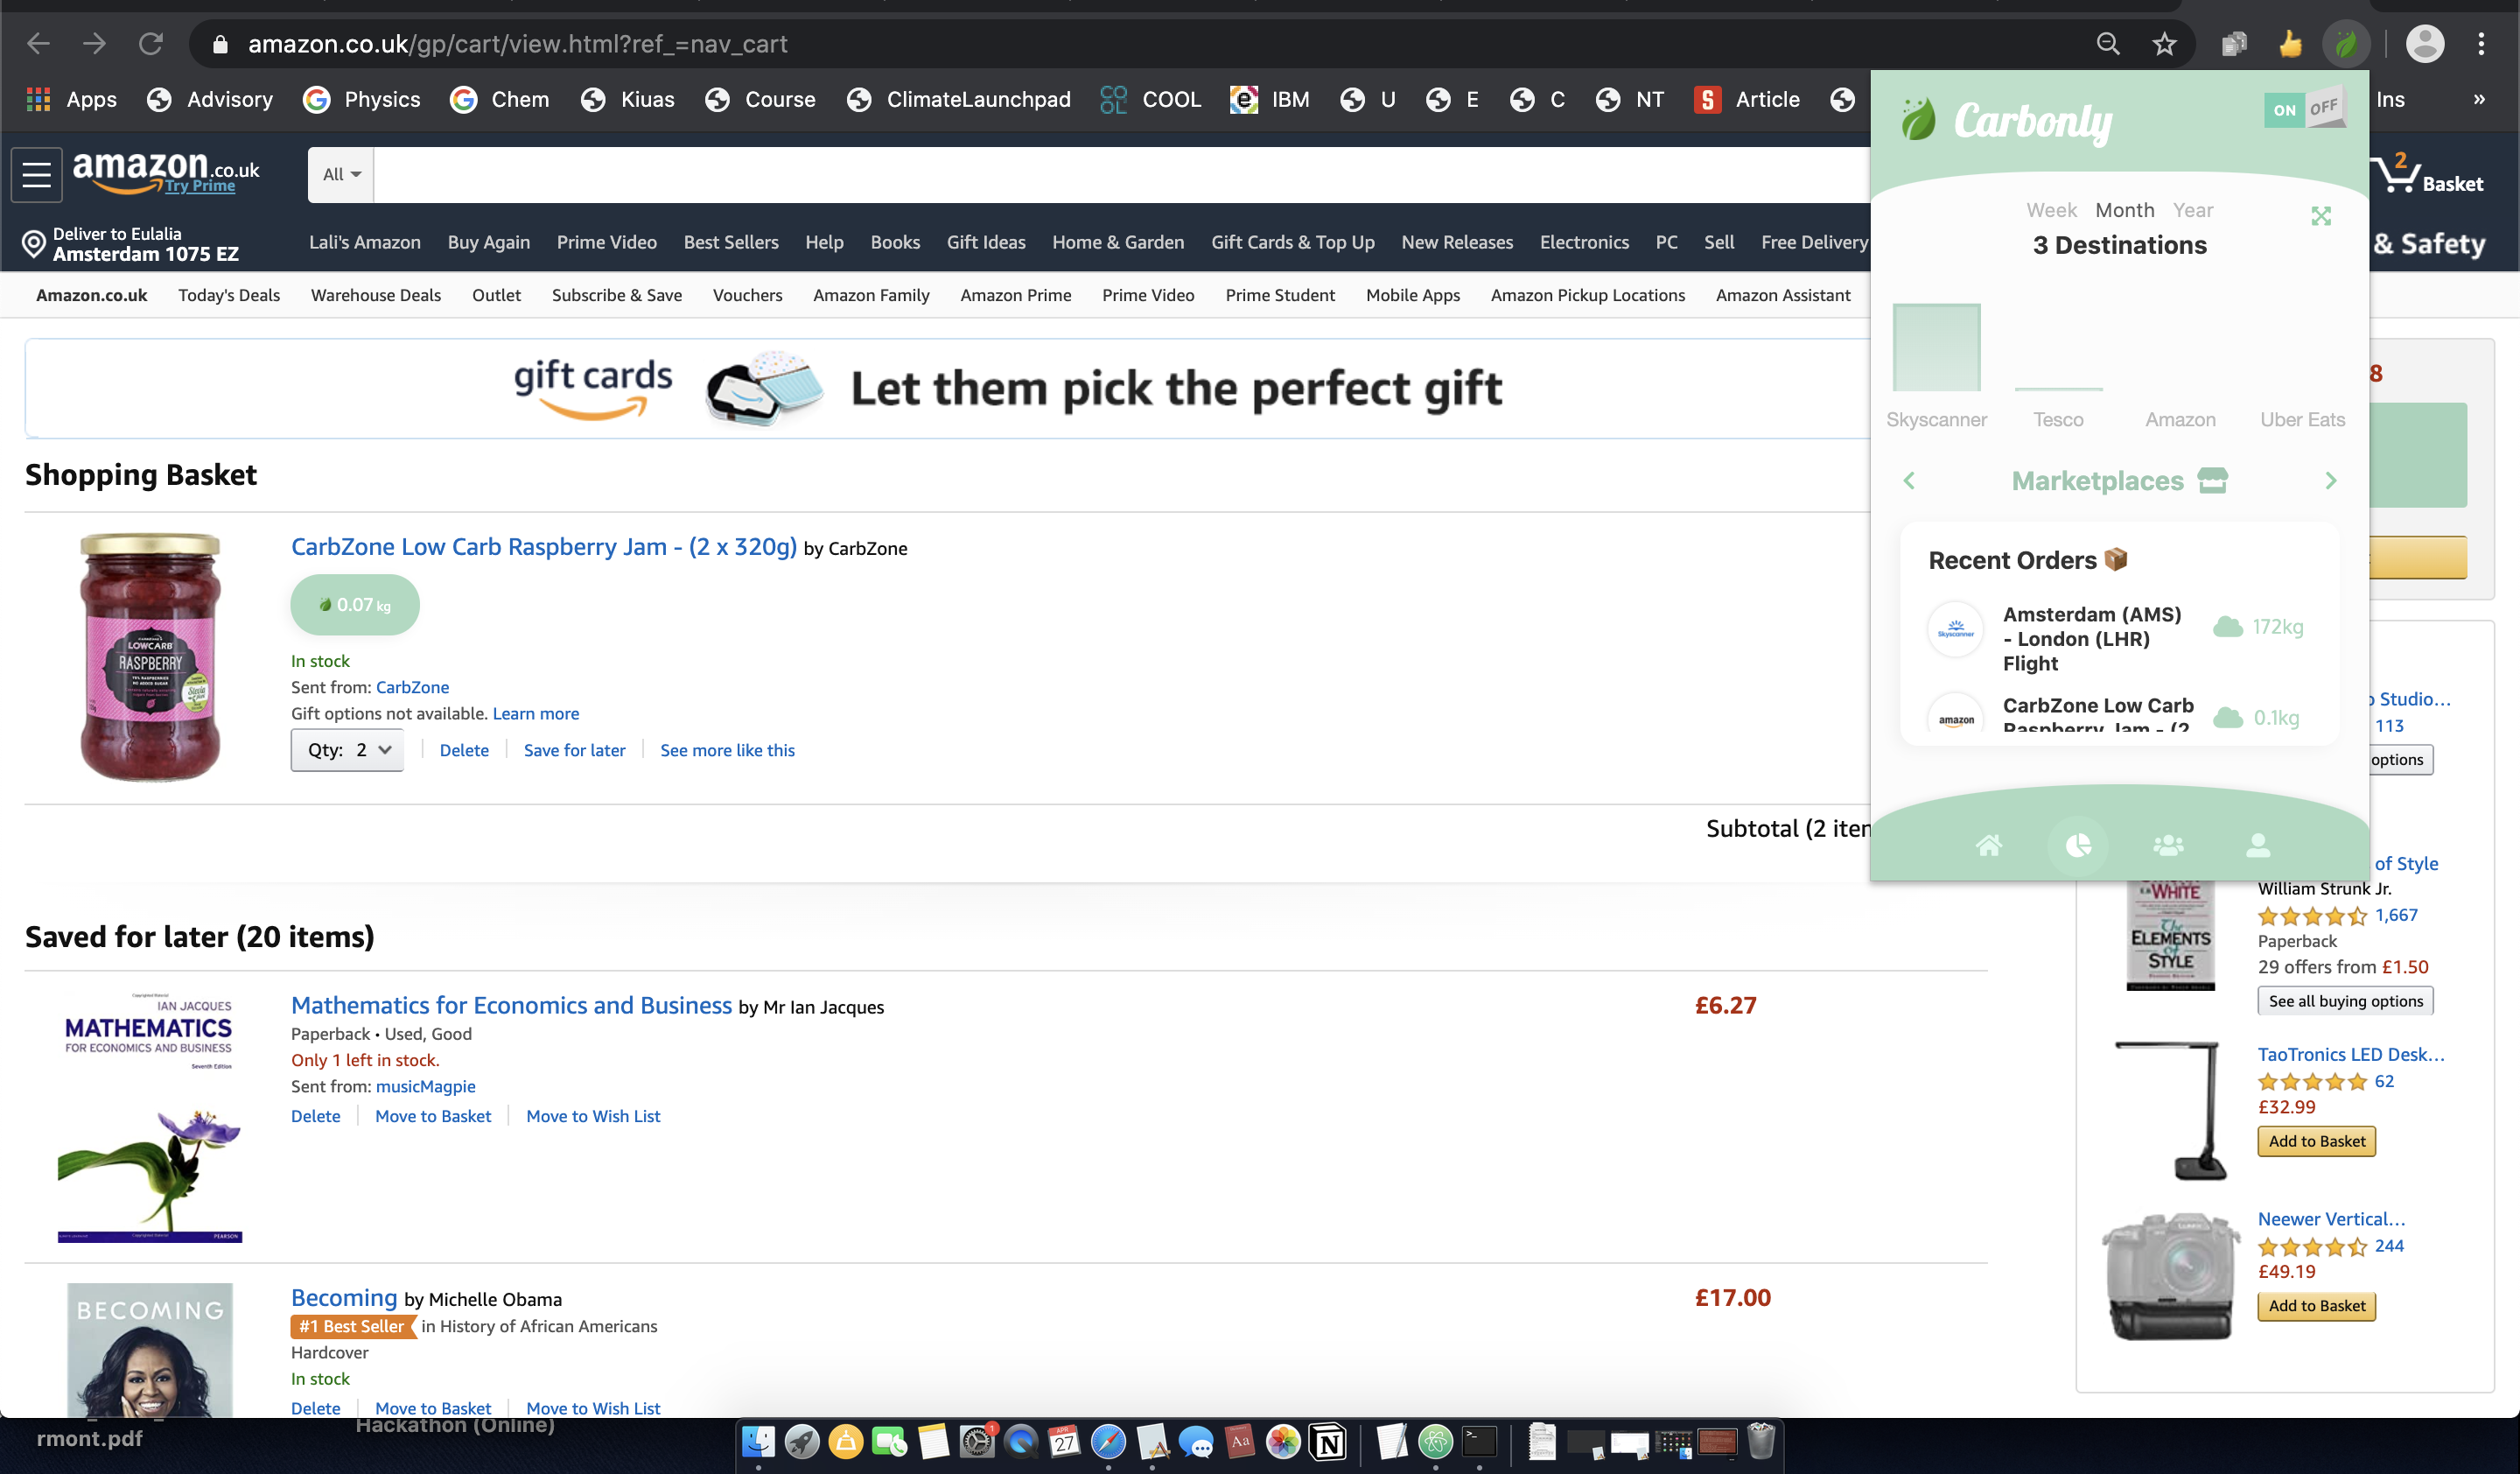Go to previous category before Marketplaces
2520x1474 pixels.
tap(1909, 481)
